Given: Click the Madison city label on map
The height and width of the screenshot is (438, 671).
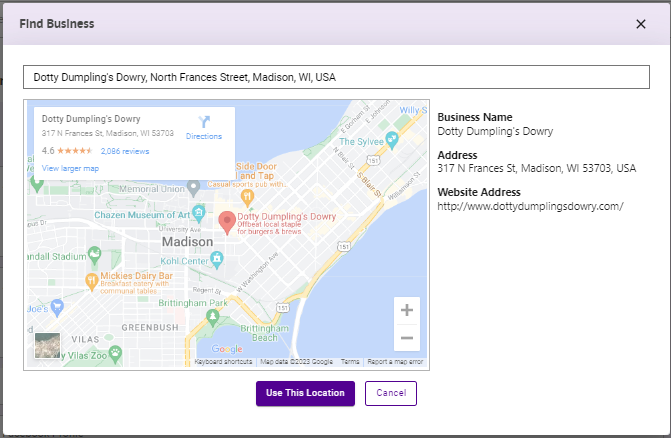Looking at the screenshot, I should 187,242.
